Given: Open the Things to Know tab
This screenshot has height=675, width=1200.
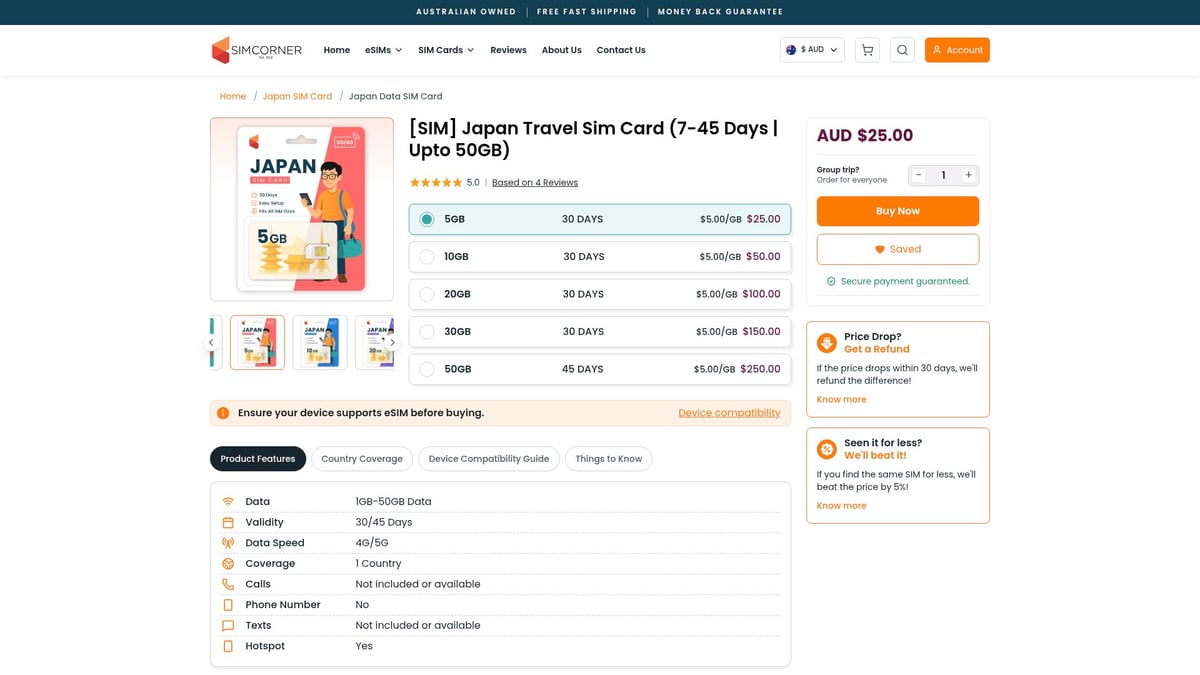Looking at the screenshot, I should (x=608, y=459).
